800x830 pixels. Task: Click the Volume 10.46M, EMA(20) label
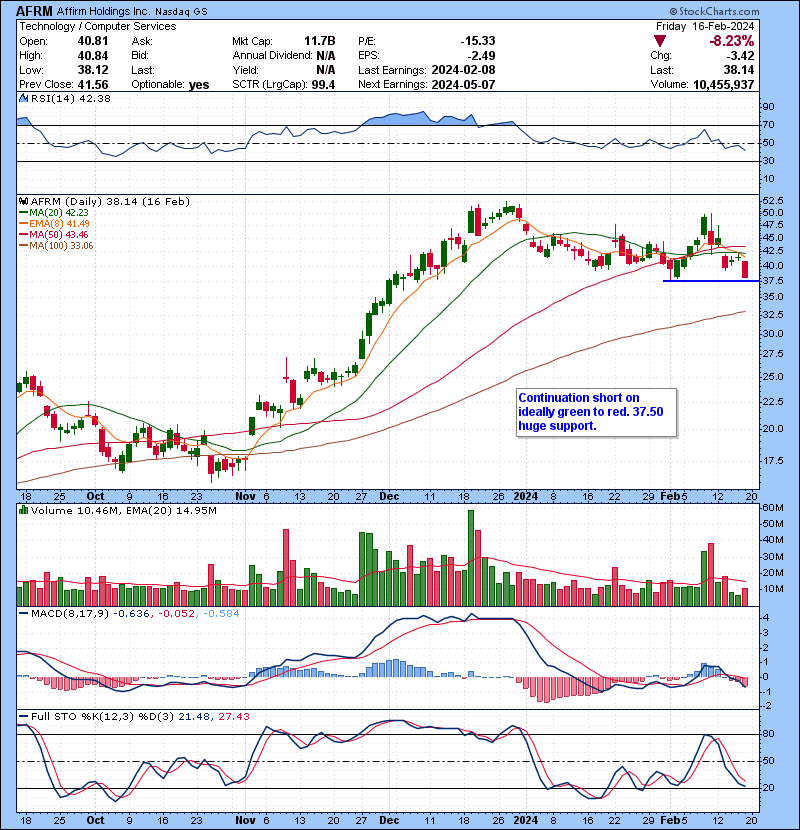pyautogui.click(x=123, y=511)
